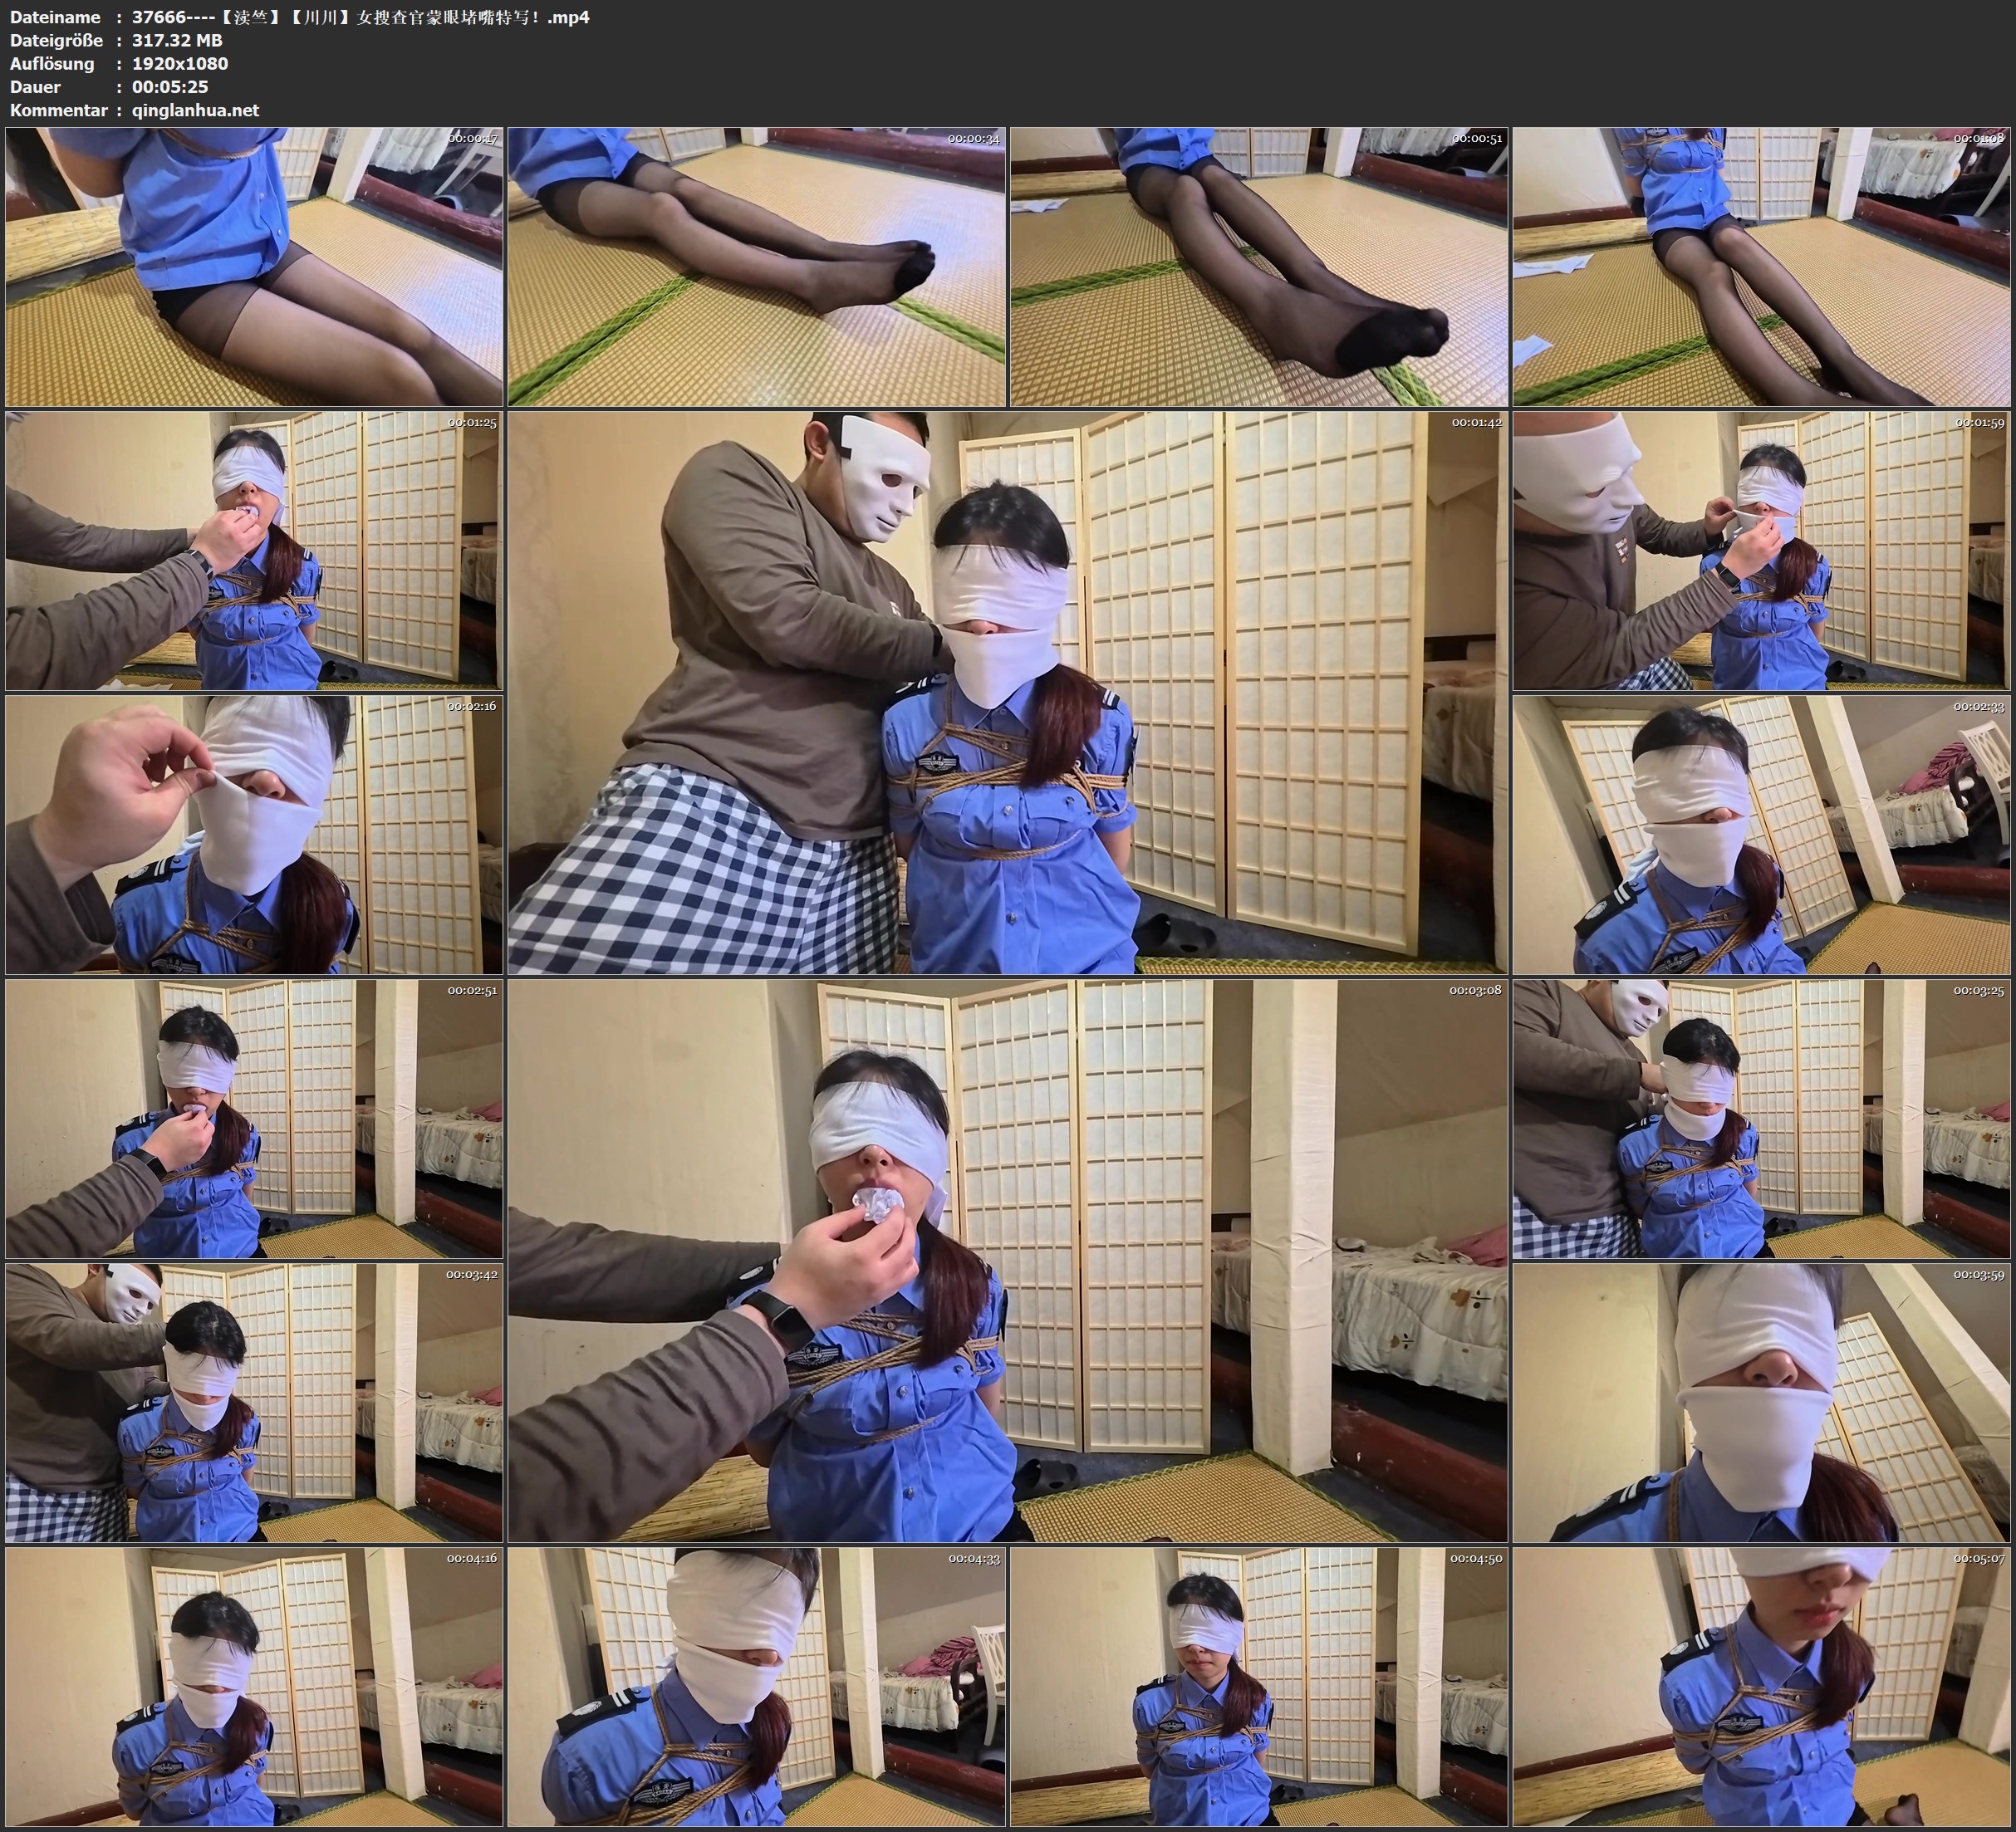2016x1832 pixels.
Task: Select the thumbnail timestamped 00:03:59
Action: 1761,1402
